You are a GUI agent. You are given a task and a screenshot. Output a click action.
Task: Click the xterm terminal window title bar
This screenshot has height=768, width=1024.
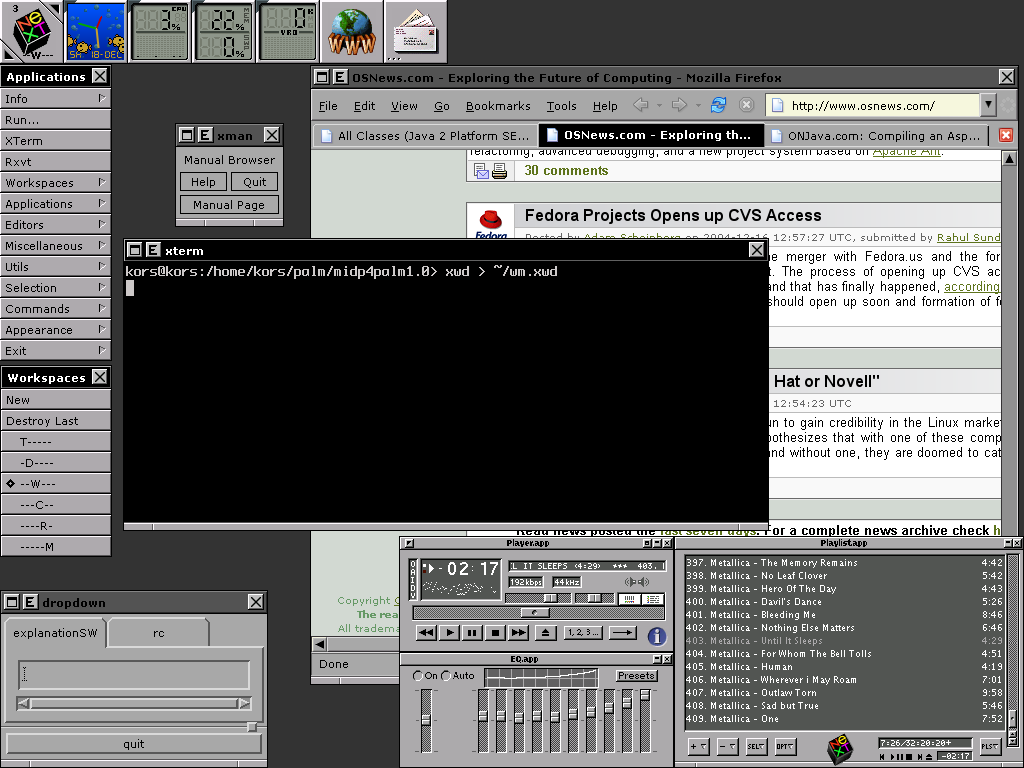[446, 250]
